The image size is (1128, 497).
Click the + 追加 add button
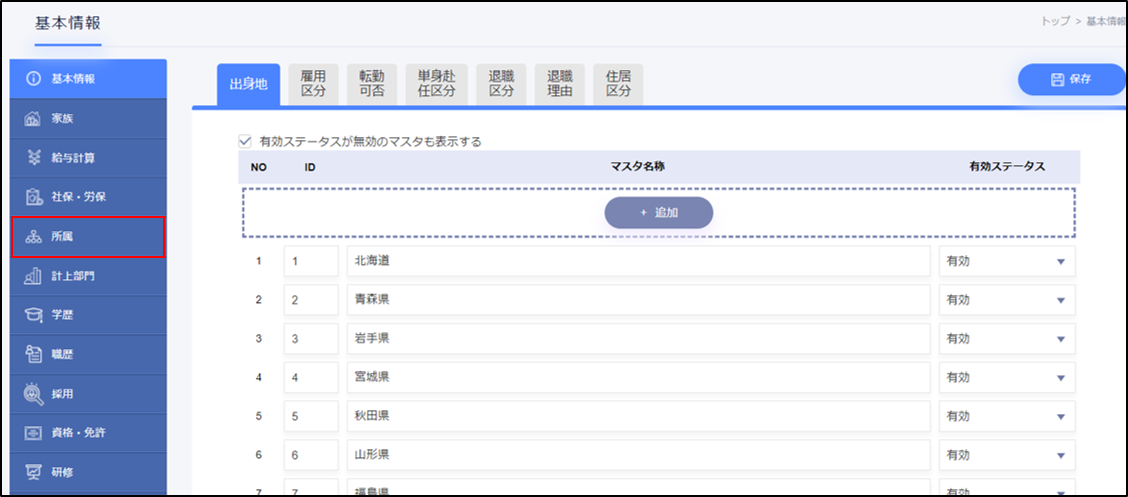(658, 213)
